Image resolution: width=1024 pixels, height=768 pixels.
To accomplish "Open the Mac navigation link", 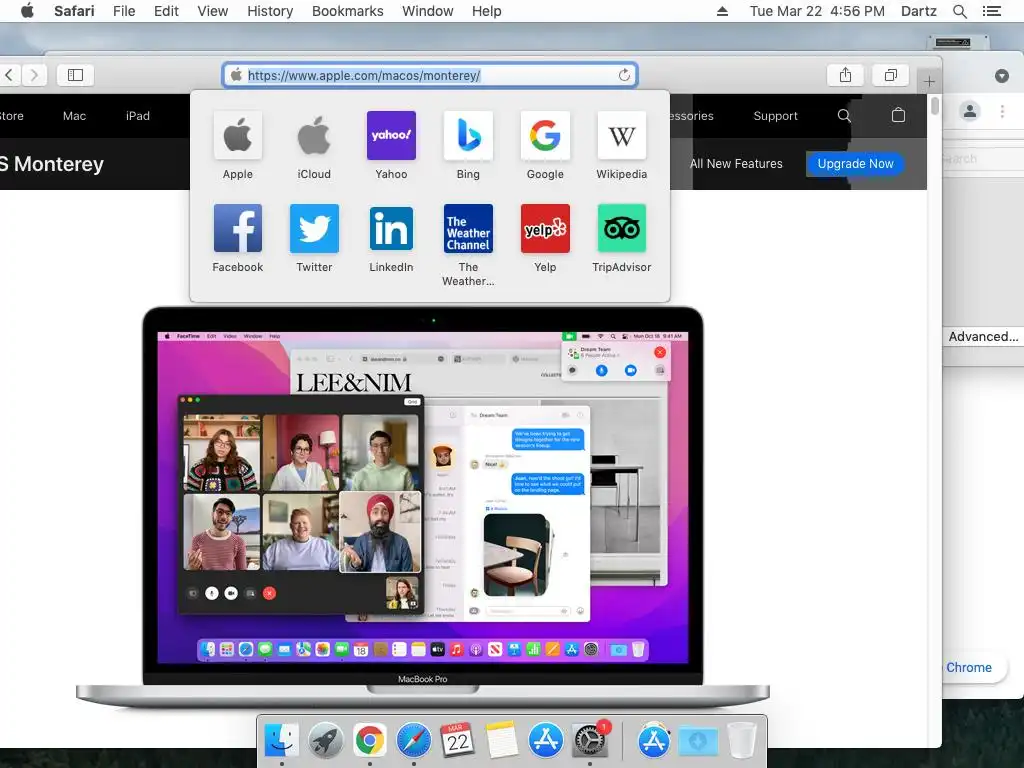I will (74, 116).
